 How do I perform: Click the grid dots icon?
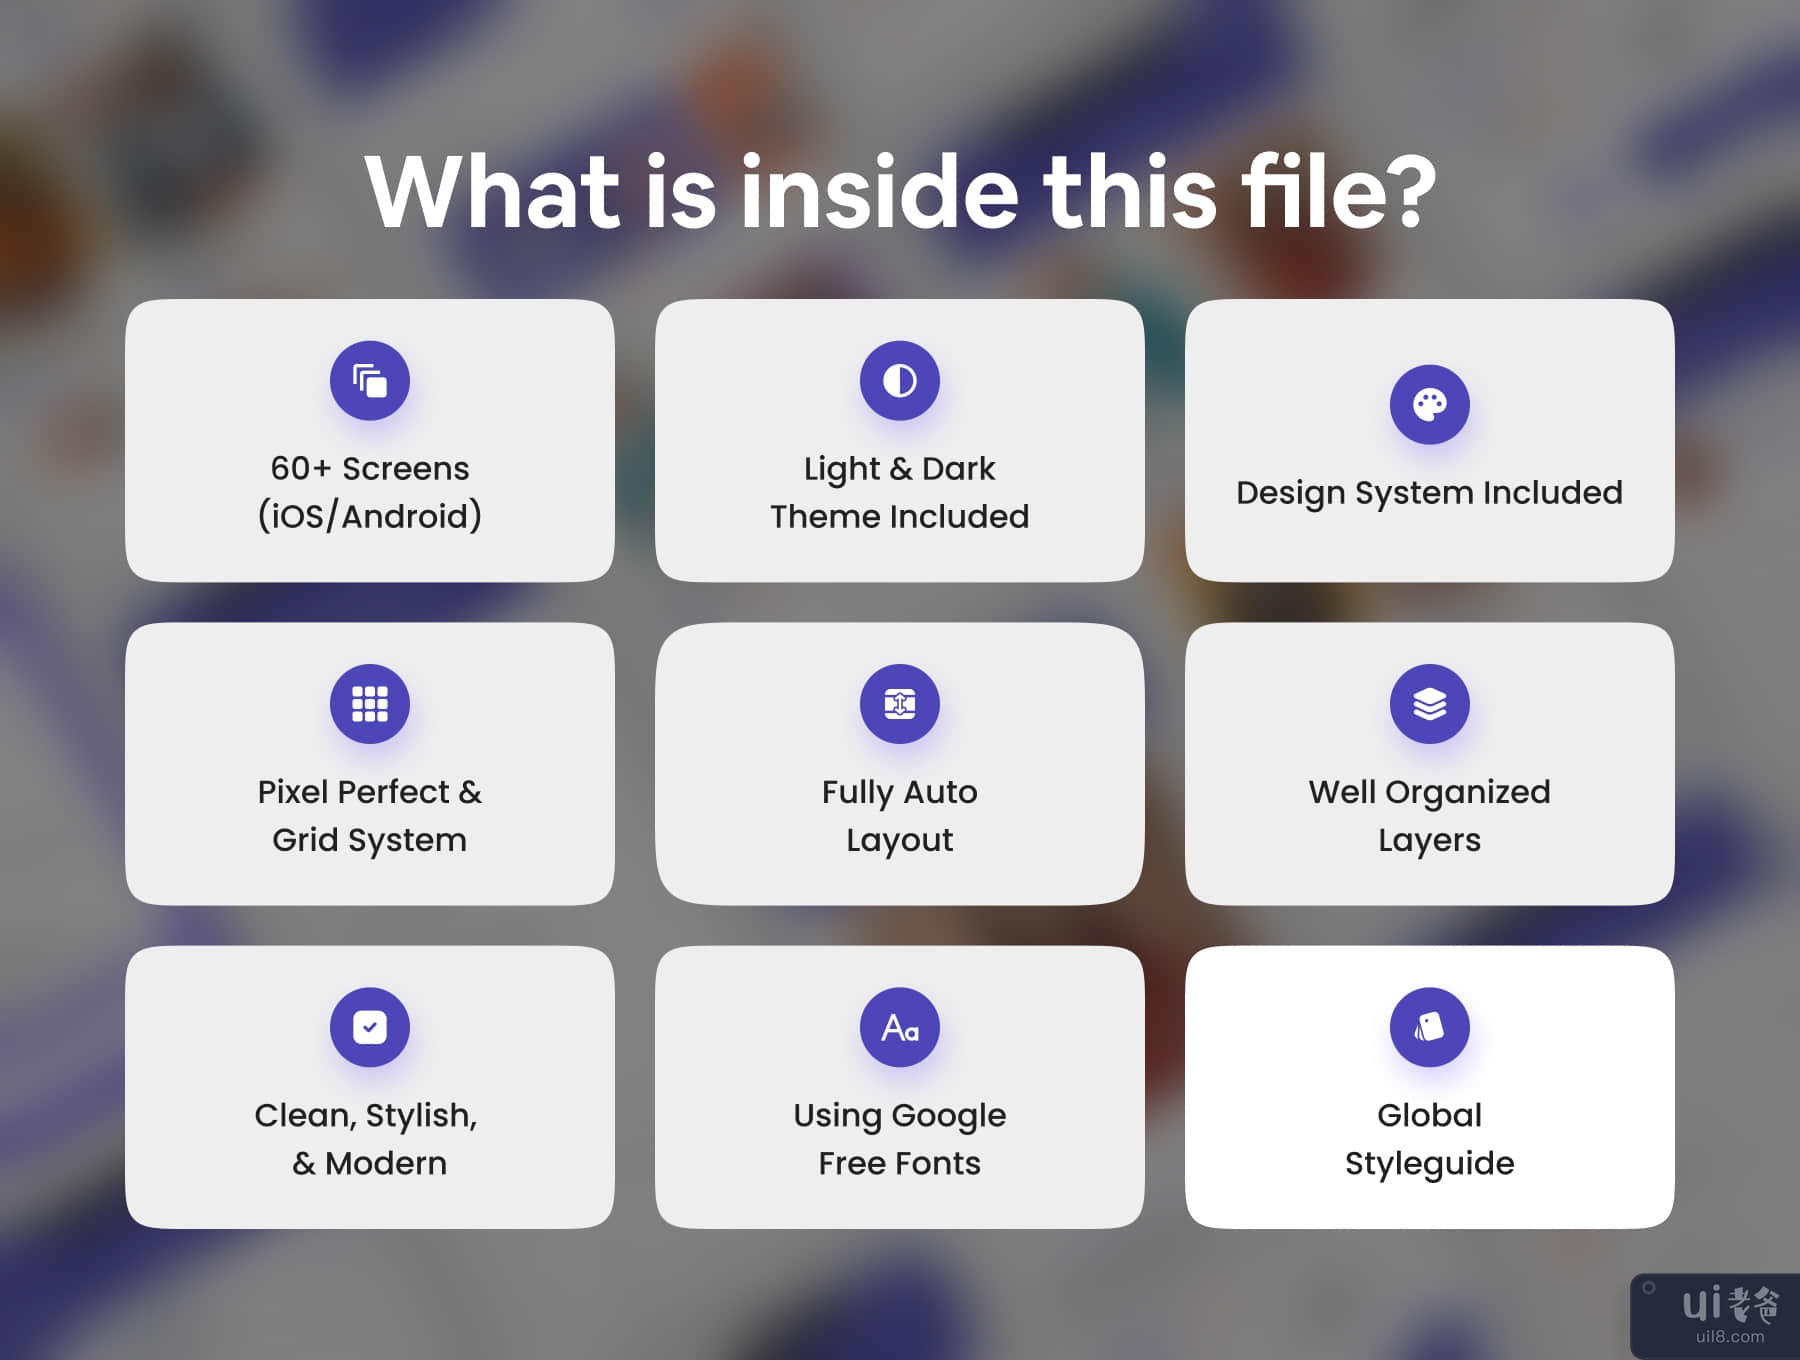click(x=370, y=704)
